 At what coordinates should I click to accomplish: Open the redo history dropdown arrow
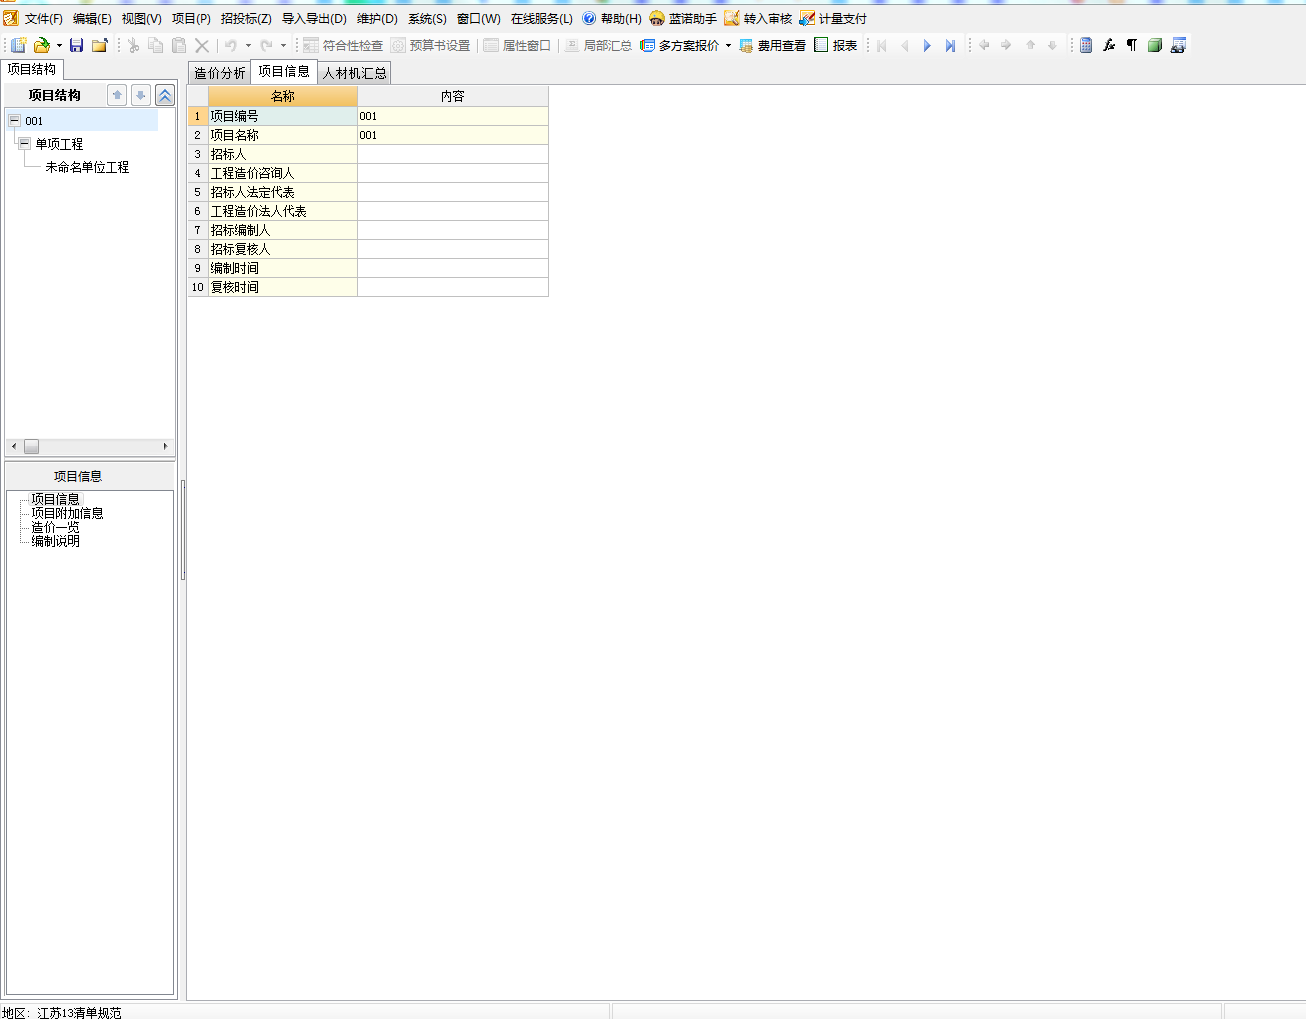pos(283,45)
